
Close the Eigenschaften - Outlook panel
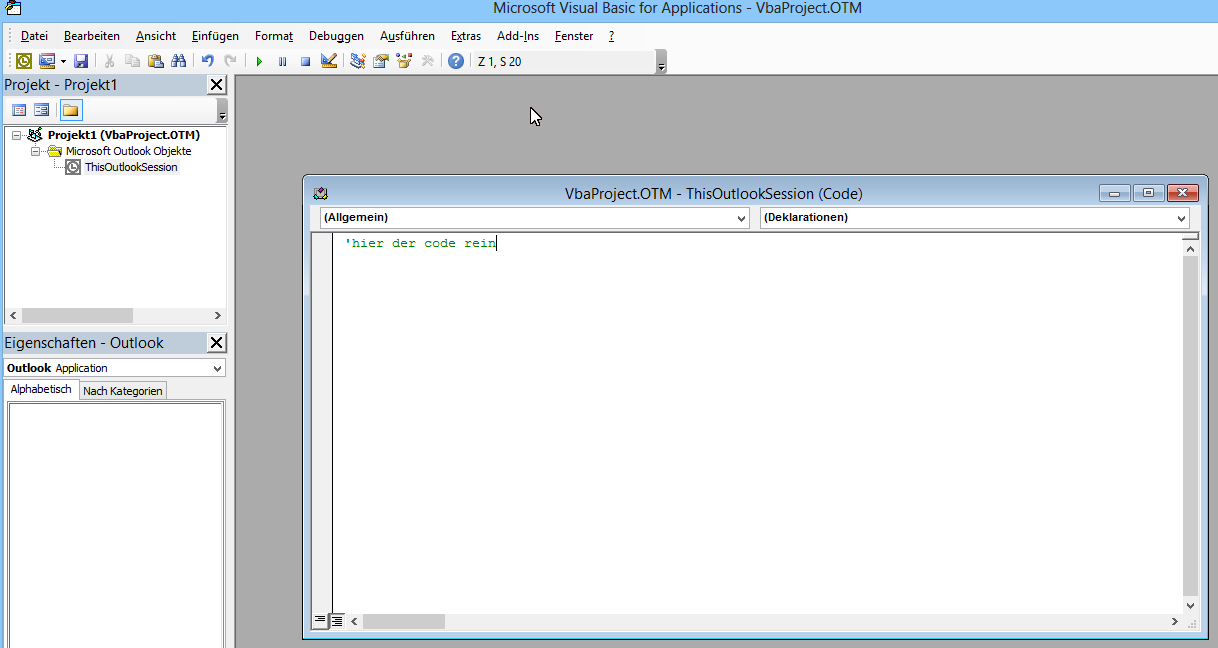pyautogui.click(x=216, y=343)
